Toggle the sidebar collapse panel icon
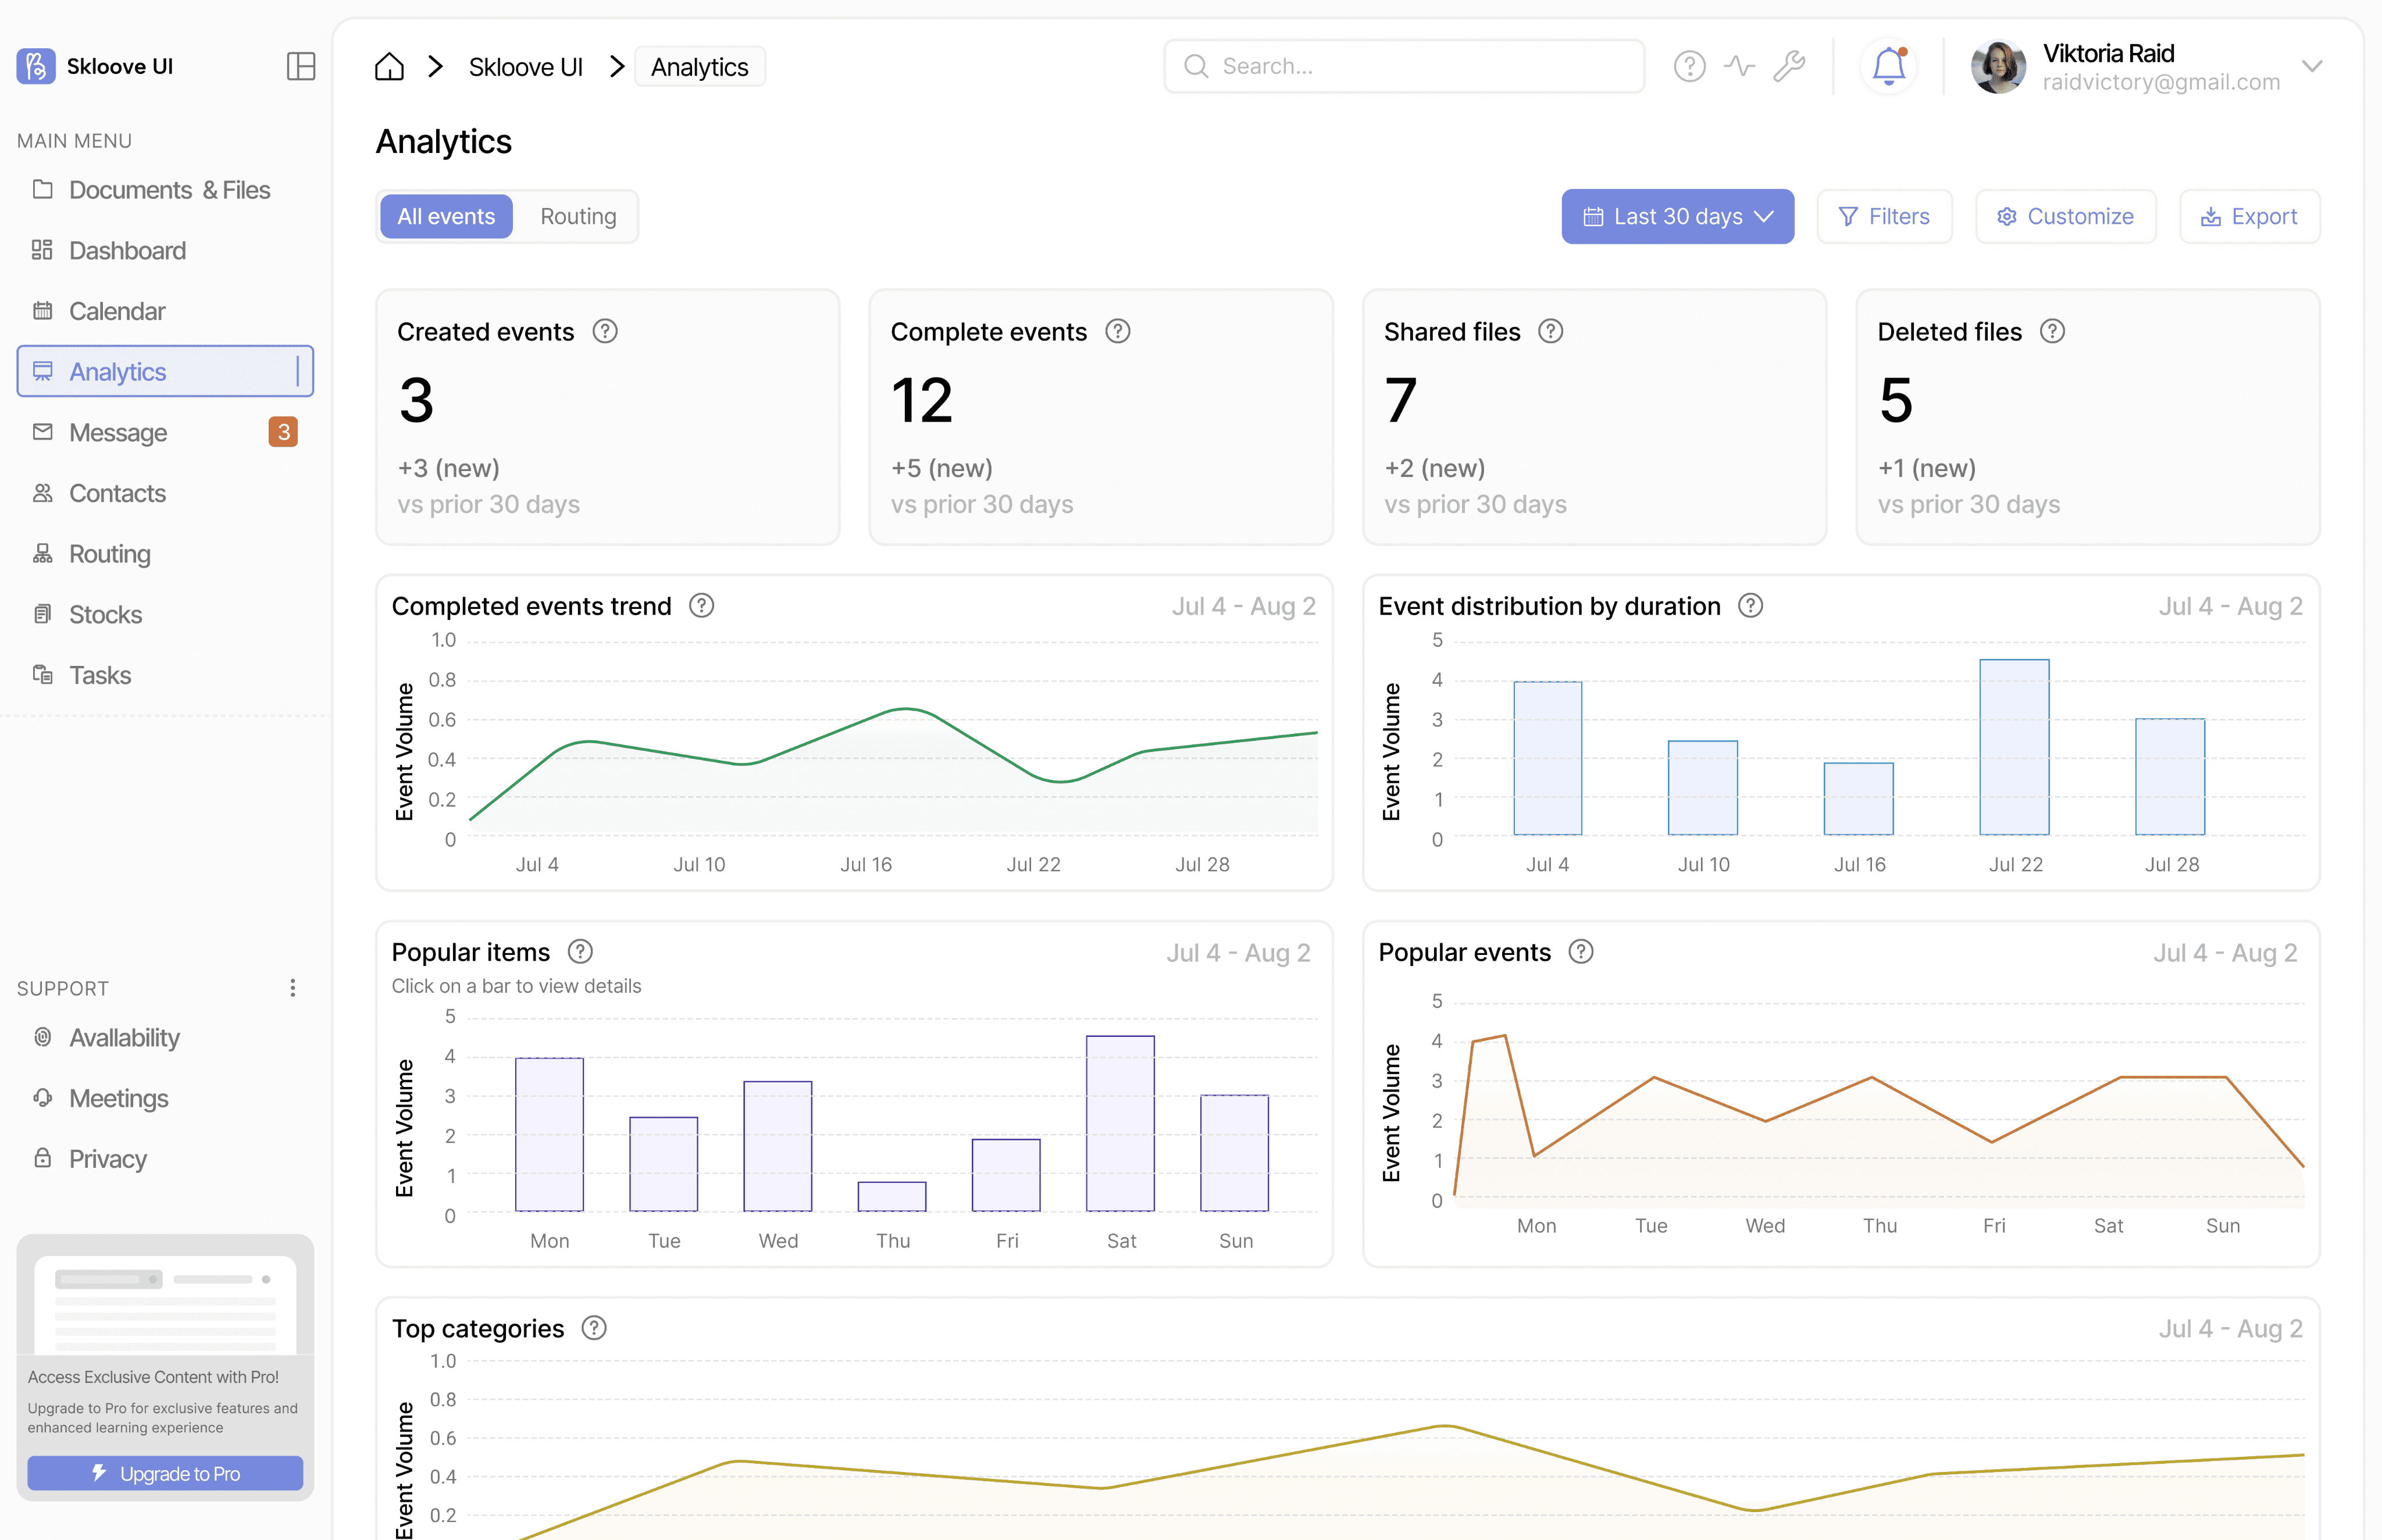 tap(300, 66)
